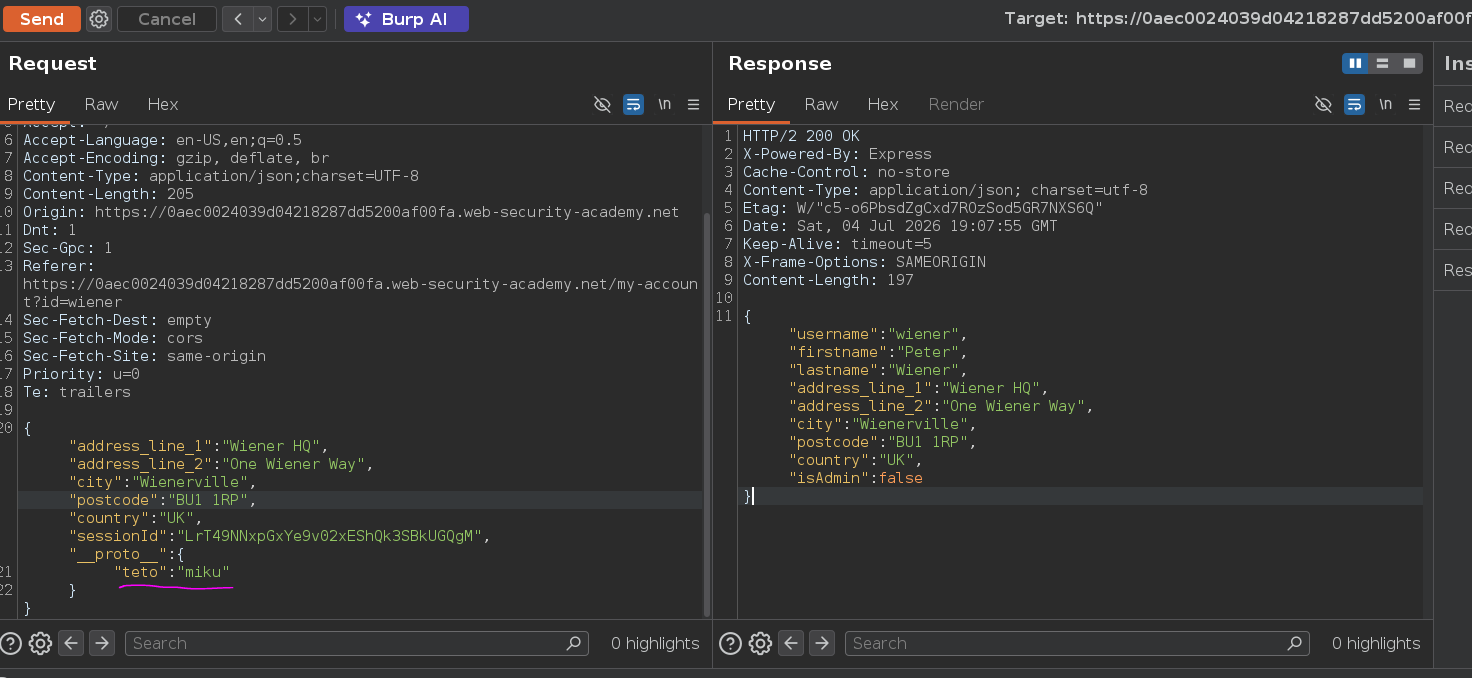
Task: Switch to the Request Hex tab
Action: point(163,104)
